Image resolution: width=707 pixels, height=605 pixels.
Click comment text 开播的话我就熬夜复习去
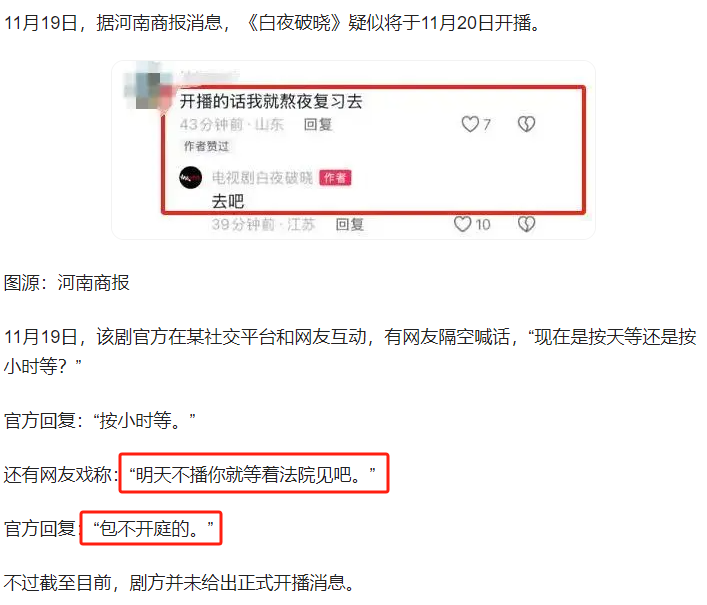[x=271, y=101]
